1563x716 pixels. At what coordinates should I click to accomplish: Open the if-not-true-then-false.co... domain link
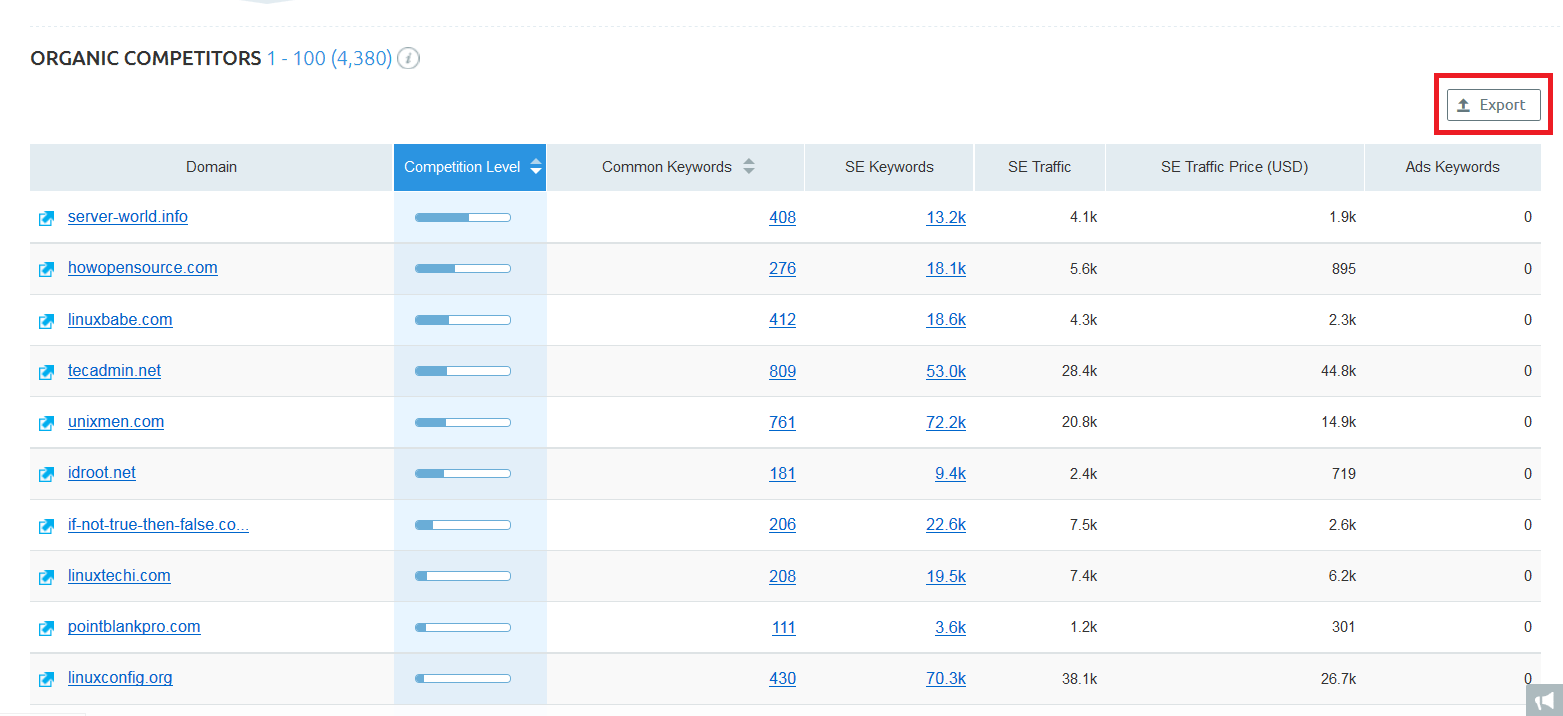[158, 524]
